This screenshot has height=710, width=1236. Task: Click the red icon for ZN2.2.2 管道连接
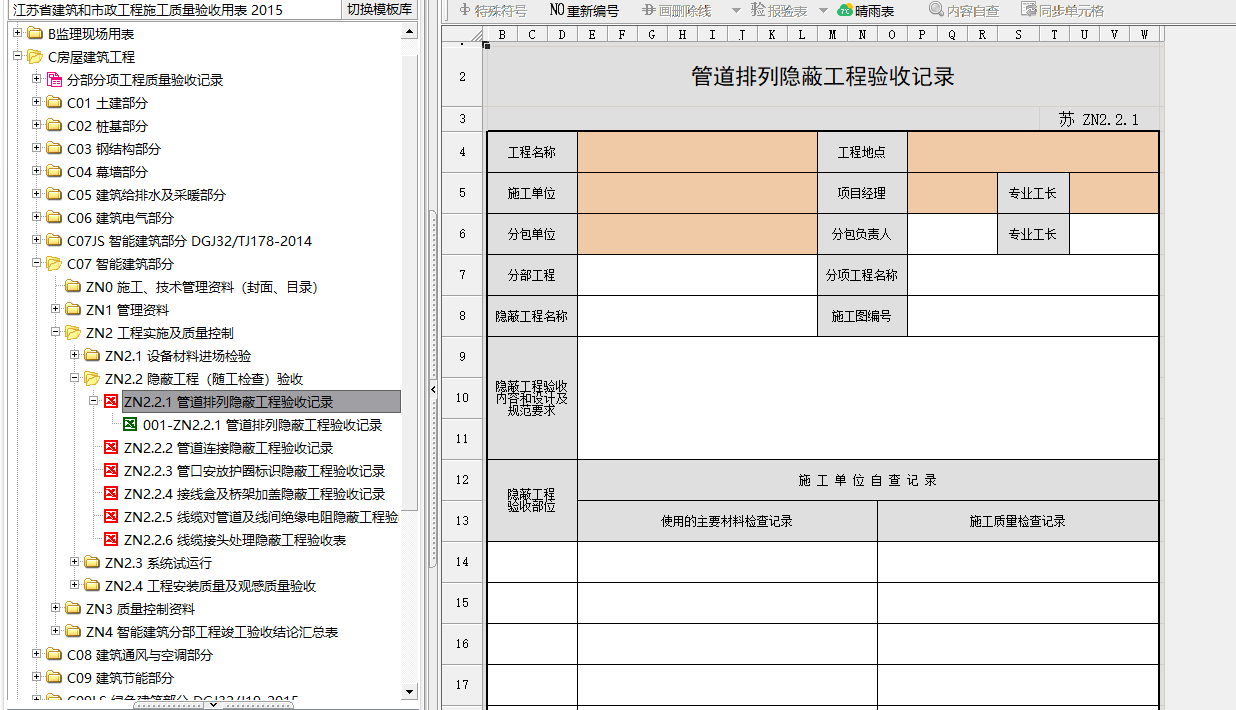coord(112,448)
